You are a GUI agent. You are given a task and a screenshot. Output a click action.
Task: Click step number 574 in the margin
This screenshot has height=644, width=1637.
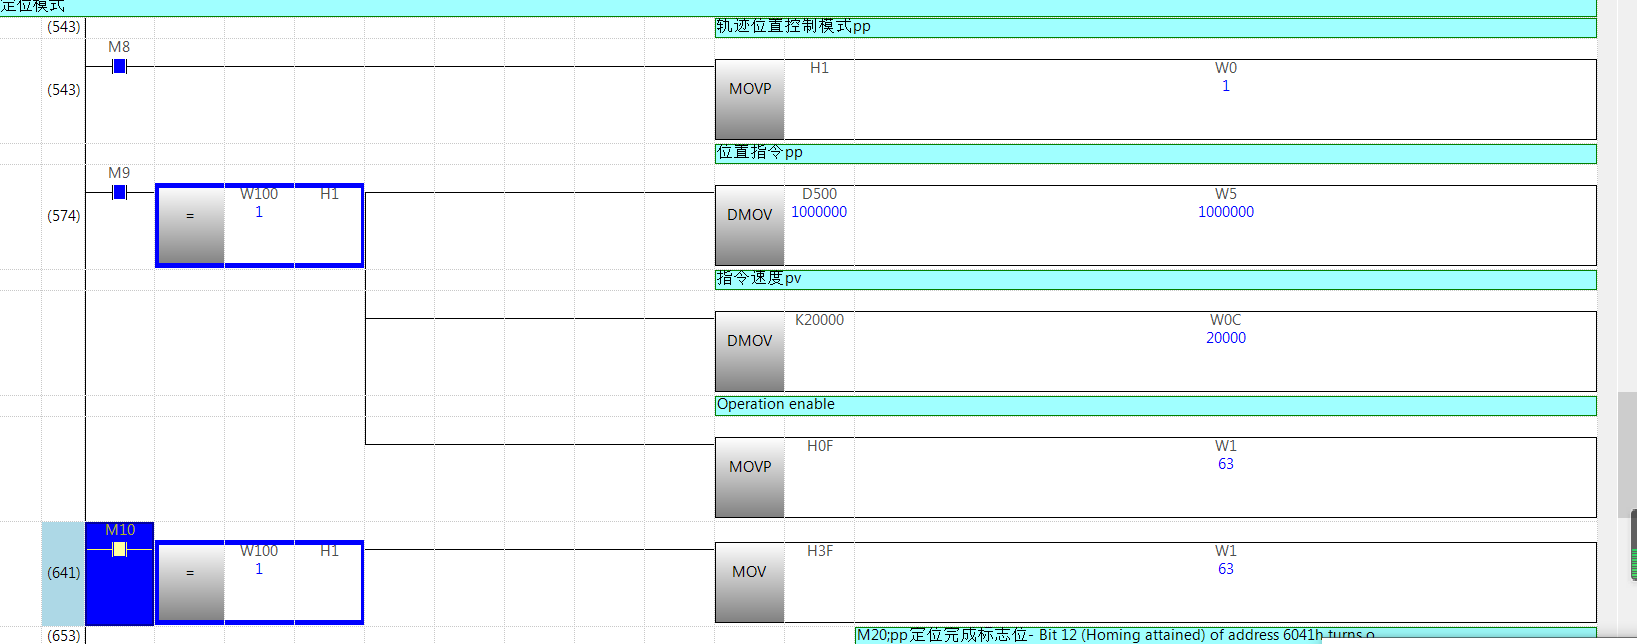tap(64, 216)
